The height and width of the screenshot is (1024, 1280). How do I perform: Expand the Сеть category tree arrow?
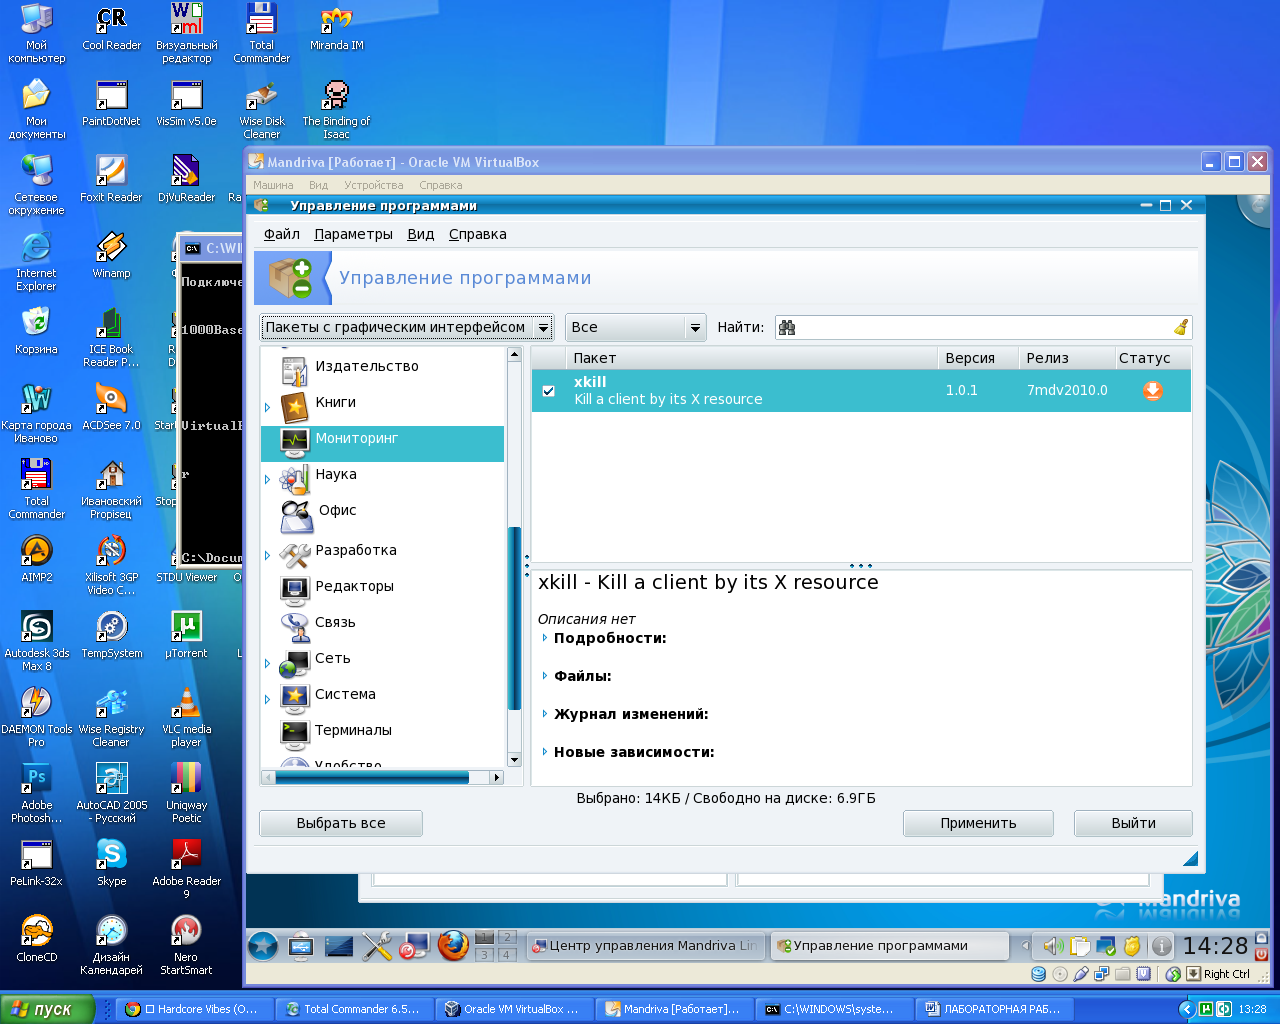pyautogui.click(x=268, y=663)
